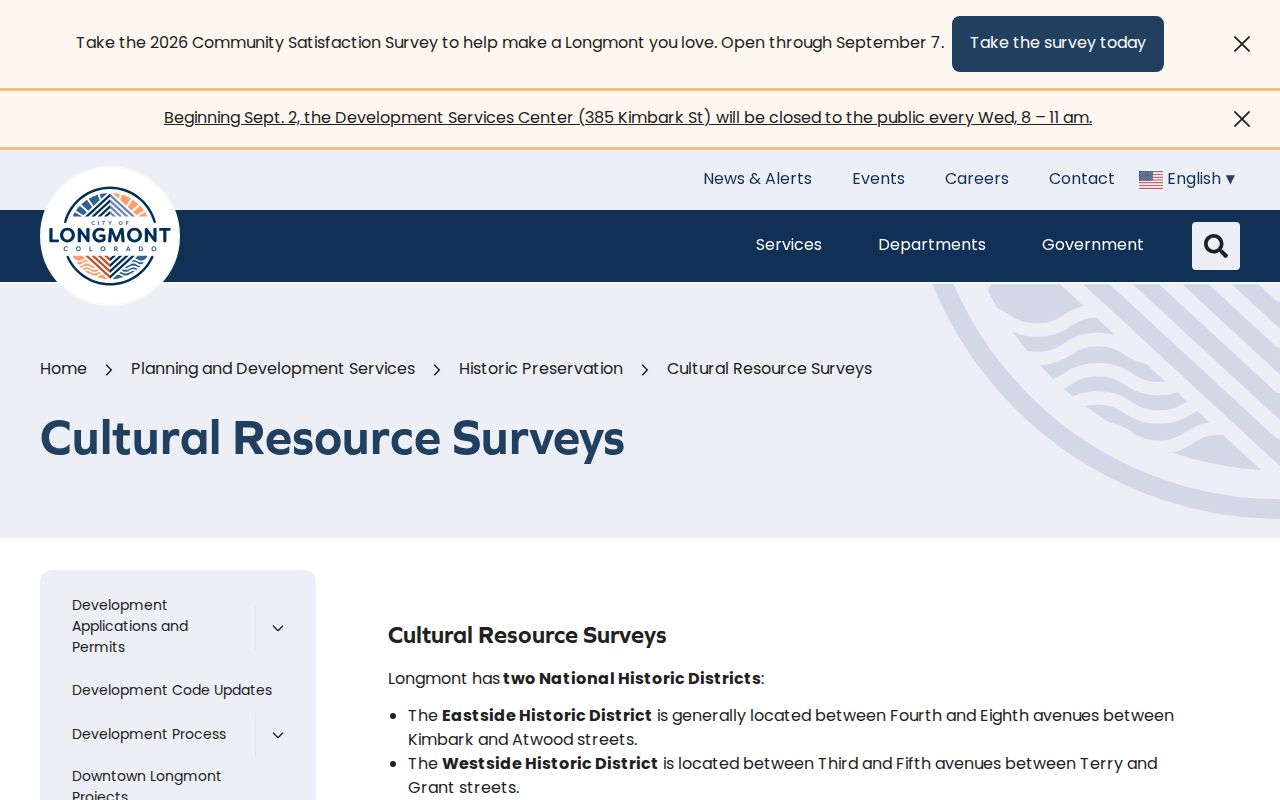Click the Cultural Resource Surveys breadcrumb
The width and height of the screenshot is (1280, 800).
(x=769, y=369)
